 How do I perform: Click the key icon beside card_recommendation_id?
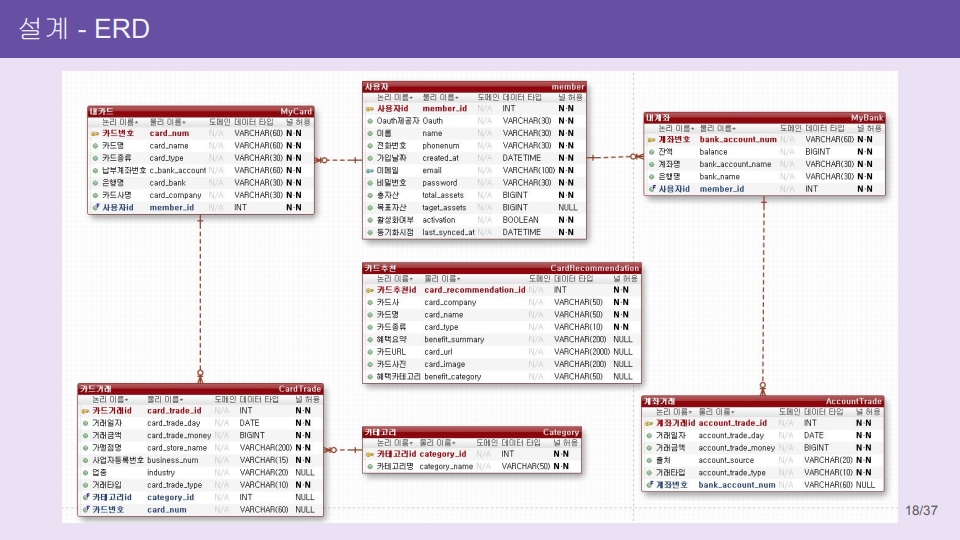click(370, 290)
